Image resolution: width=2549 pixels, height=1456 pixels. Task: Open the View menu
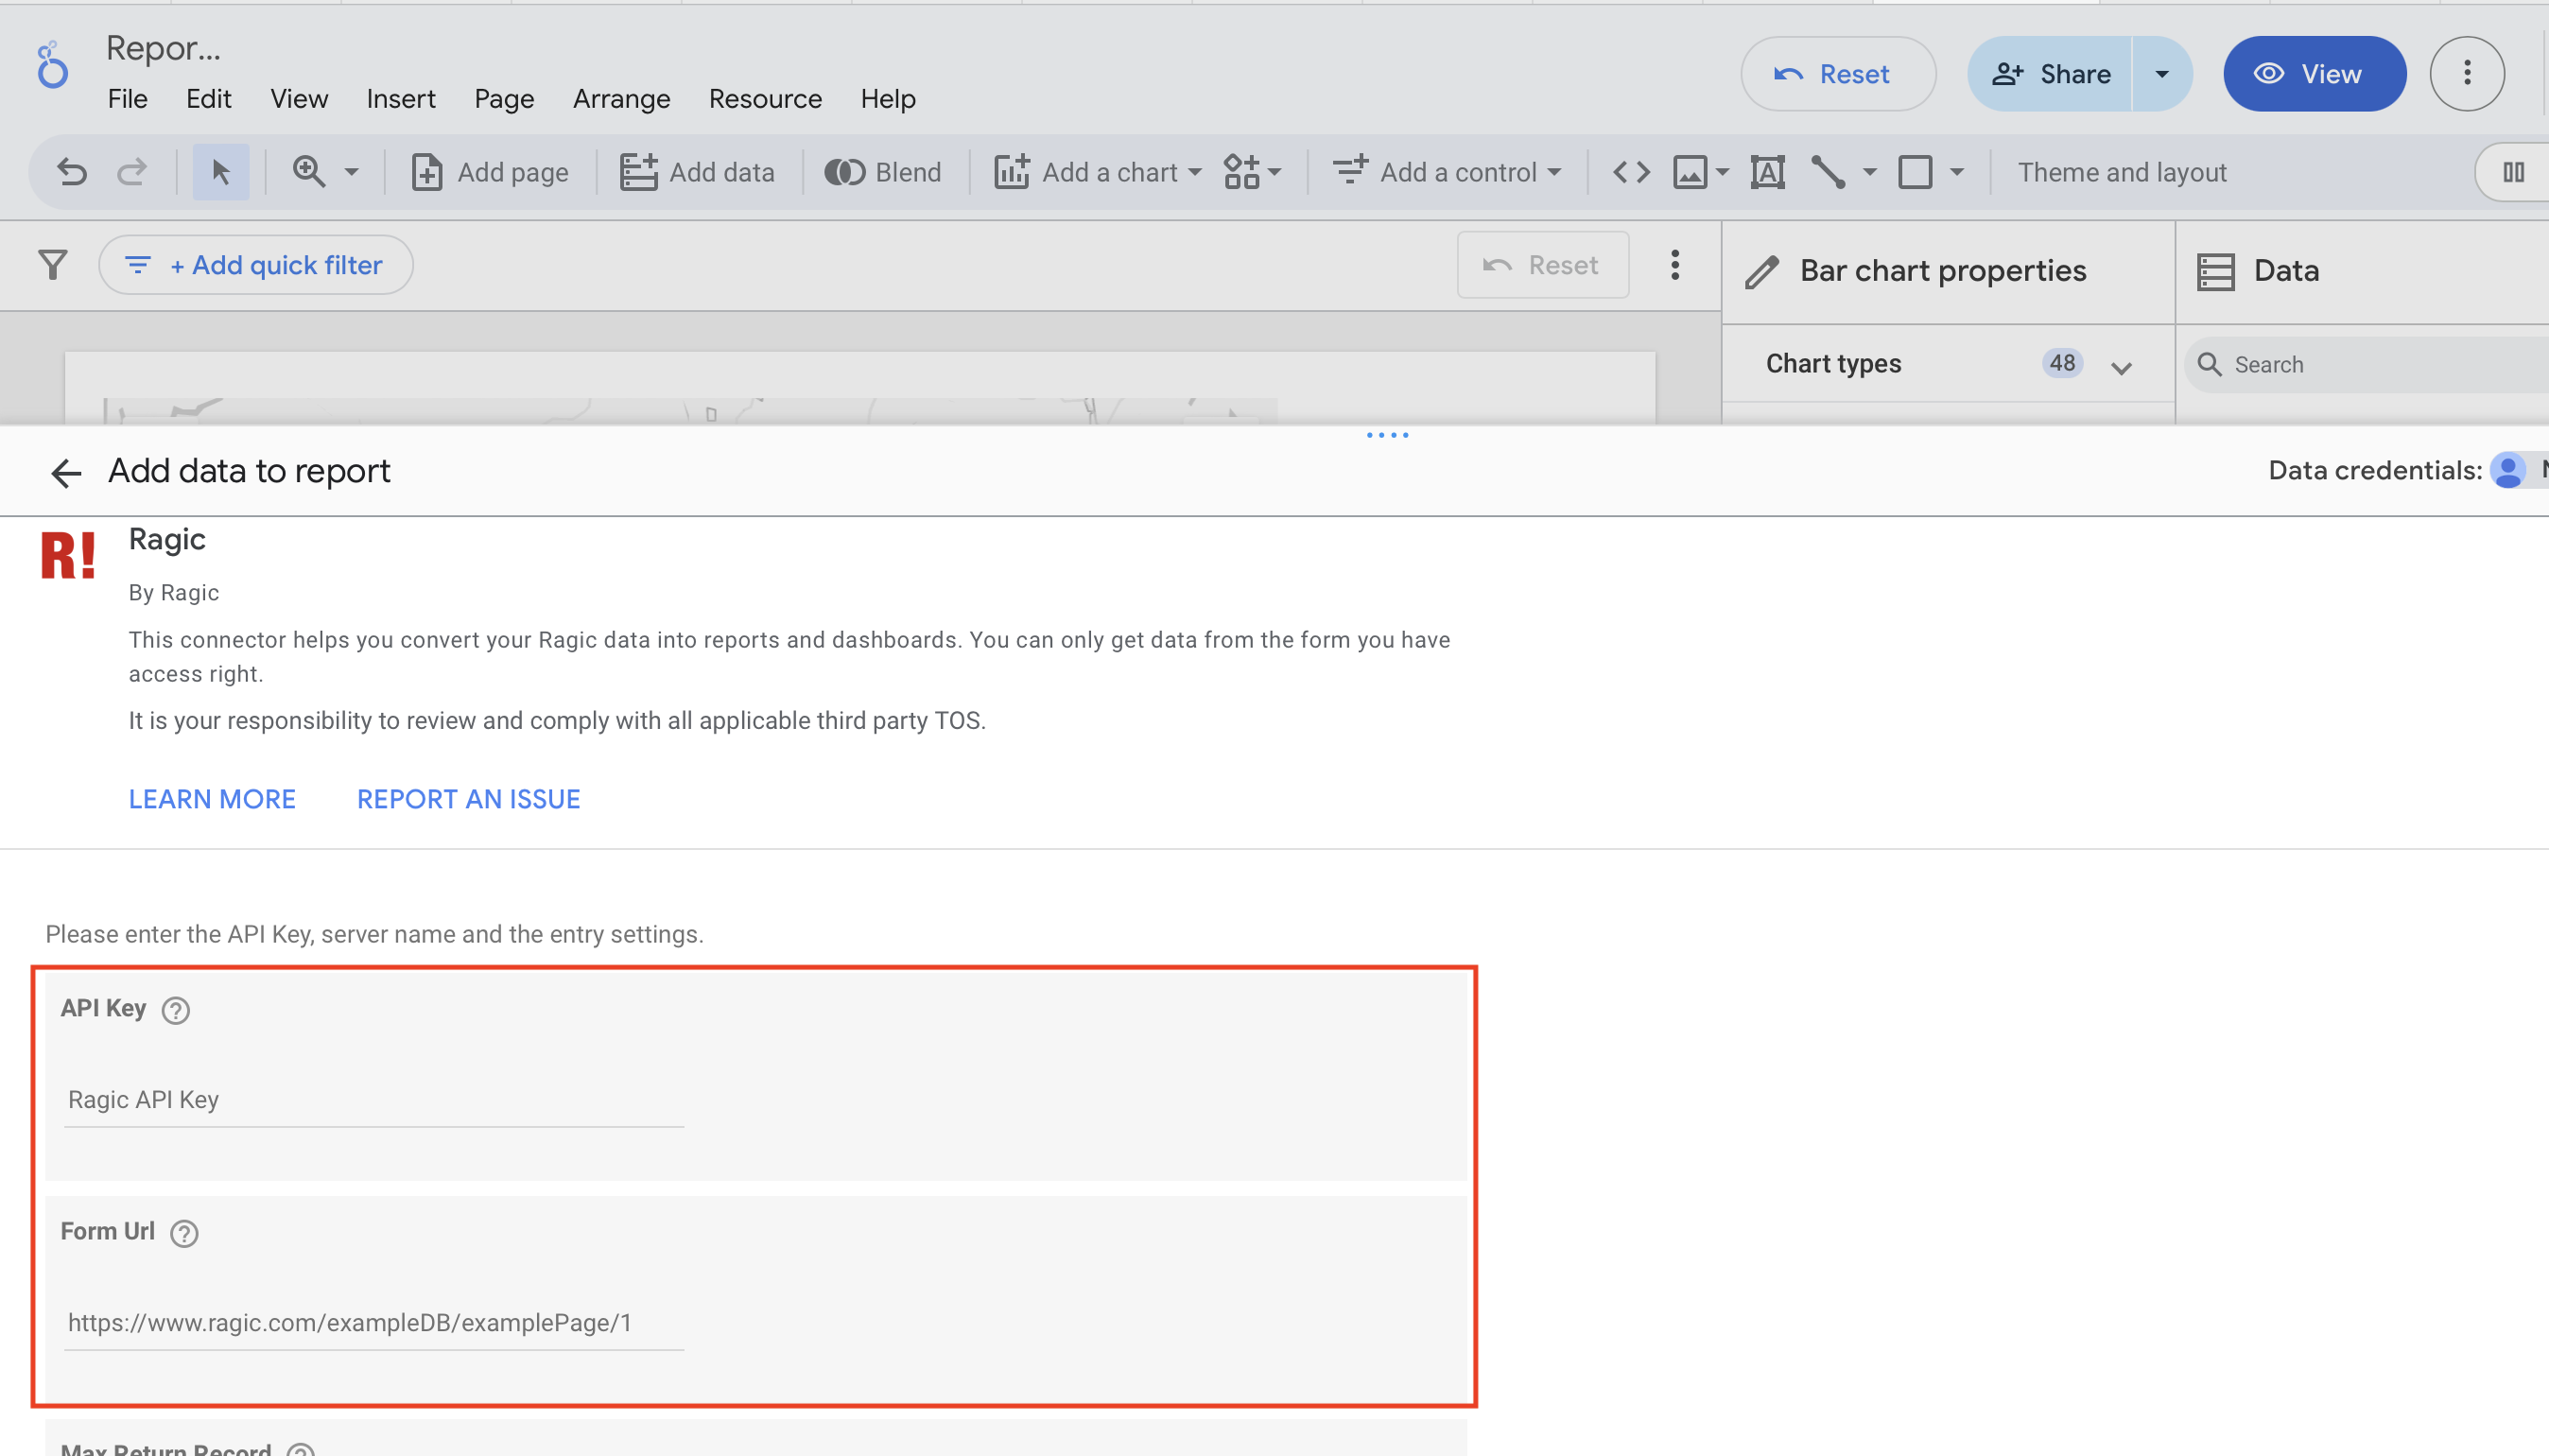pos(299,98)
